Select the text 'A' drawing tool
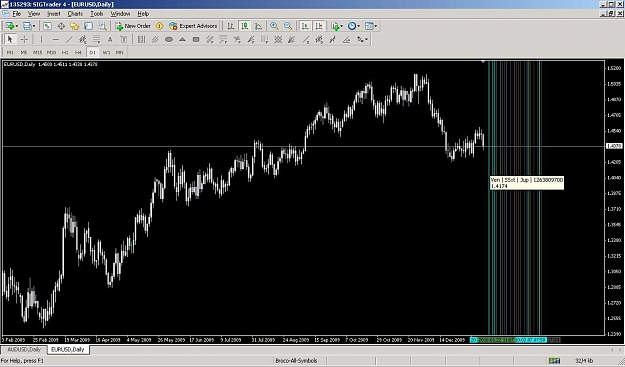 [110, 39]
